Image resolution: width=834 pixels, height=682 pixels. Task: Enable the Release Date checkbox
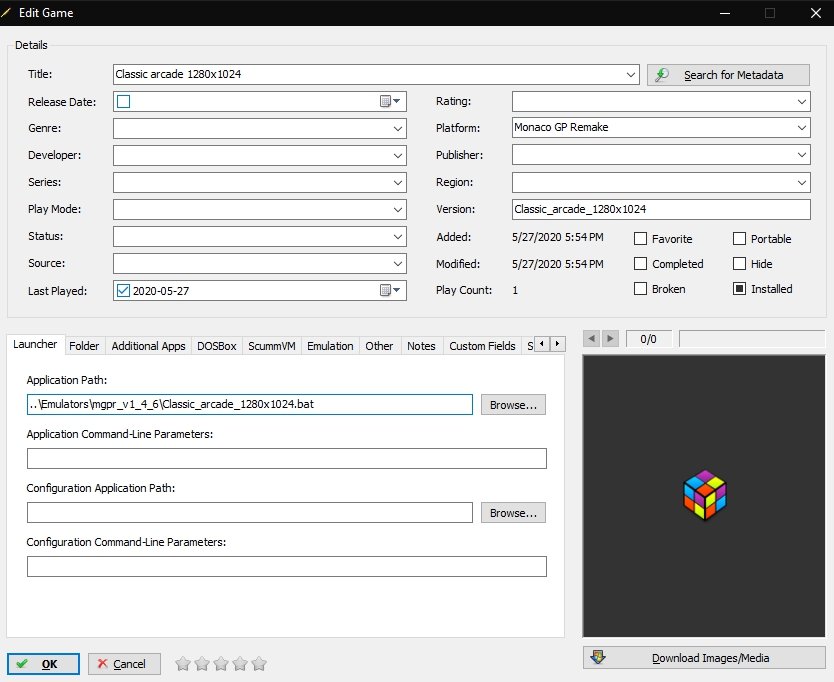[x=123, y=101]
